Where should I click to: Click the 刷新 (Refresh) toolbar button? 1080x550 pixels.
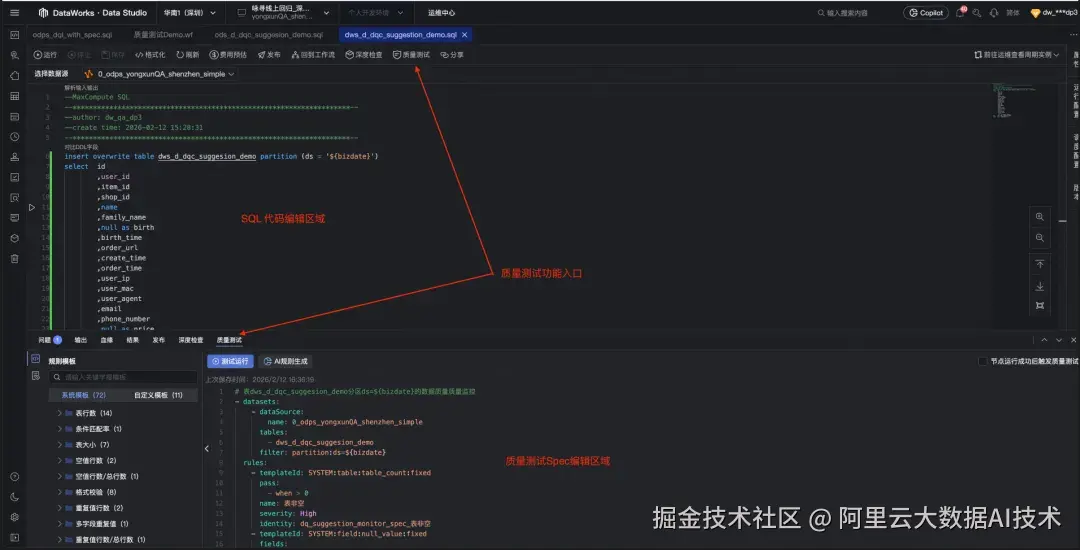pos(187,54)
